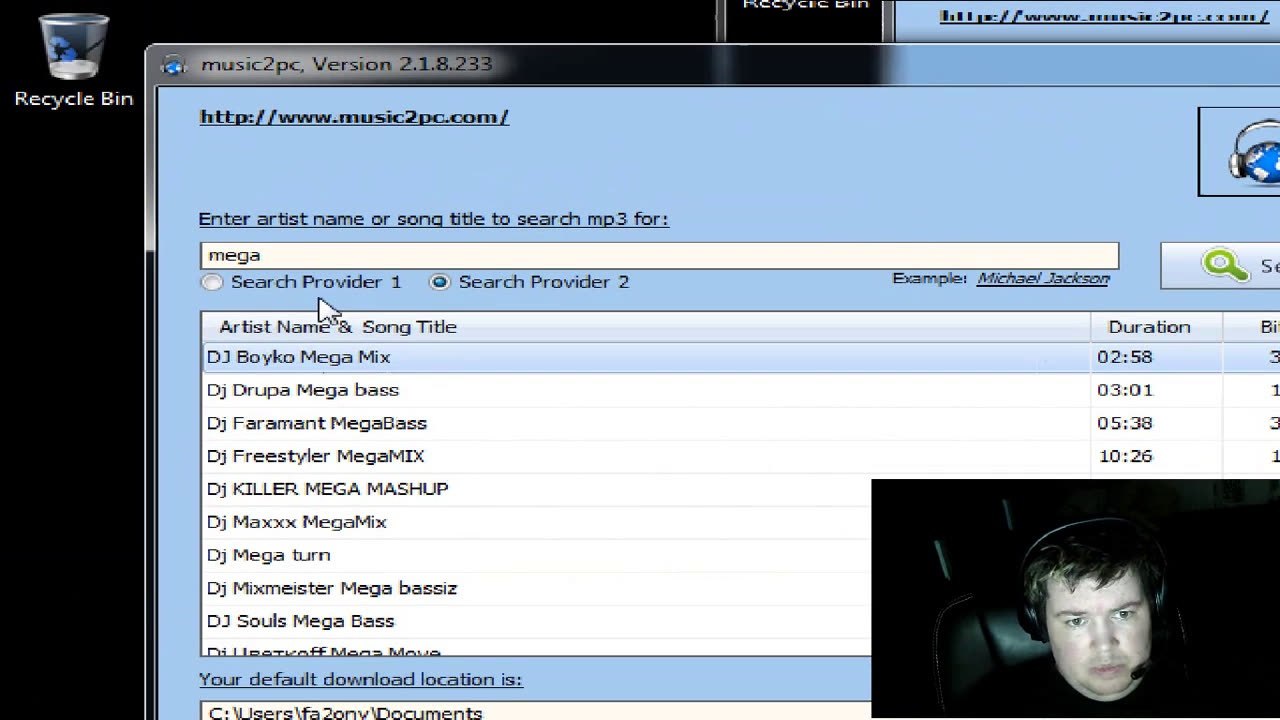Click the Michael Jackson example link
This screenshot has width=1280, height=720.
click(1043, 278)
